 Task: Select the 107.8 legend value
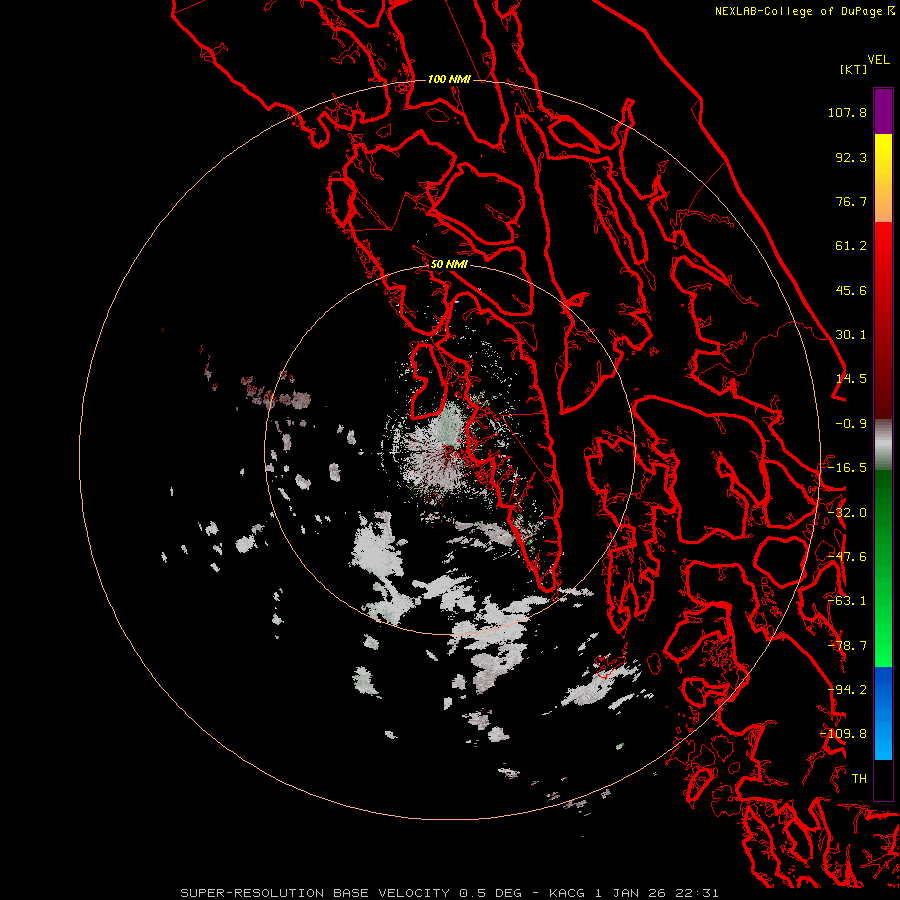click(847, 112)
